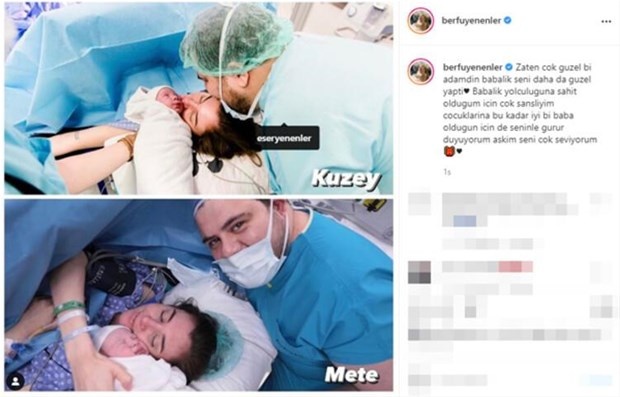620x397 pixels.
Task: Click the caption text 'Zaten cok guzel'
Action: (548, 67)
